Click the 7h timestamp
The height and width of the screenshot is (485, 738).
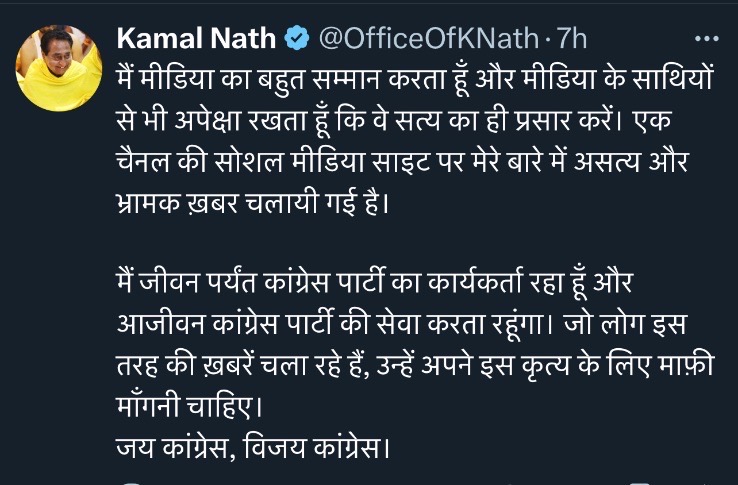(571, 39)
